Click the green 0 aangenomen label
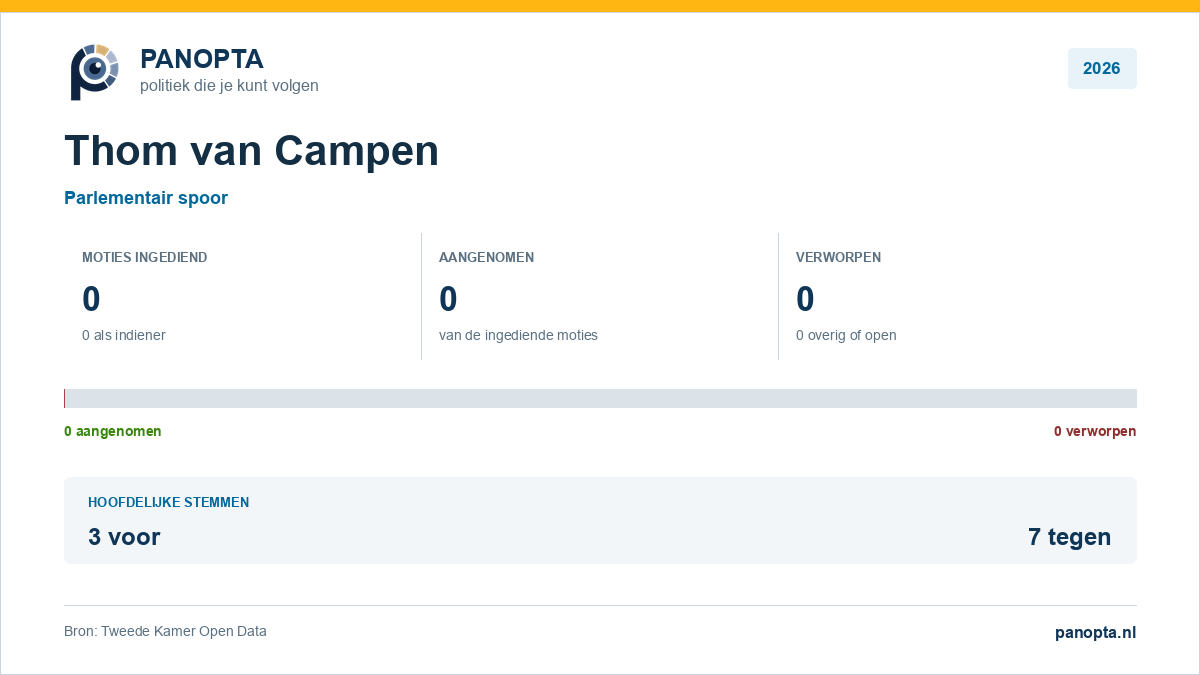 click(x=113, y=431)
